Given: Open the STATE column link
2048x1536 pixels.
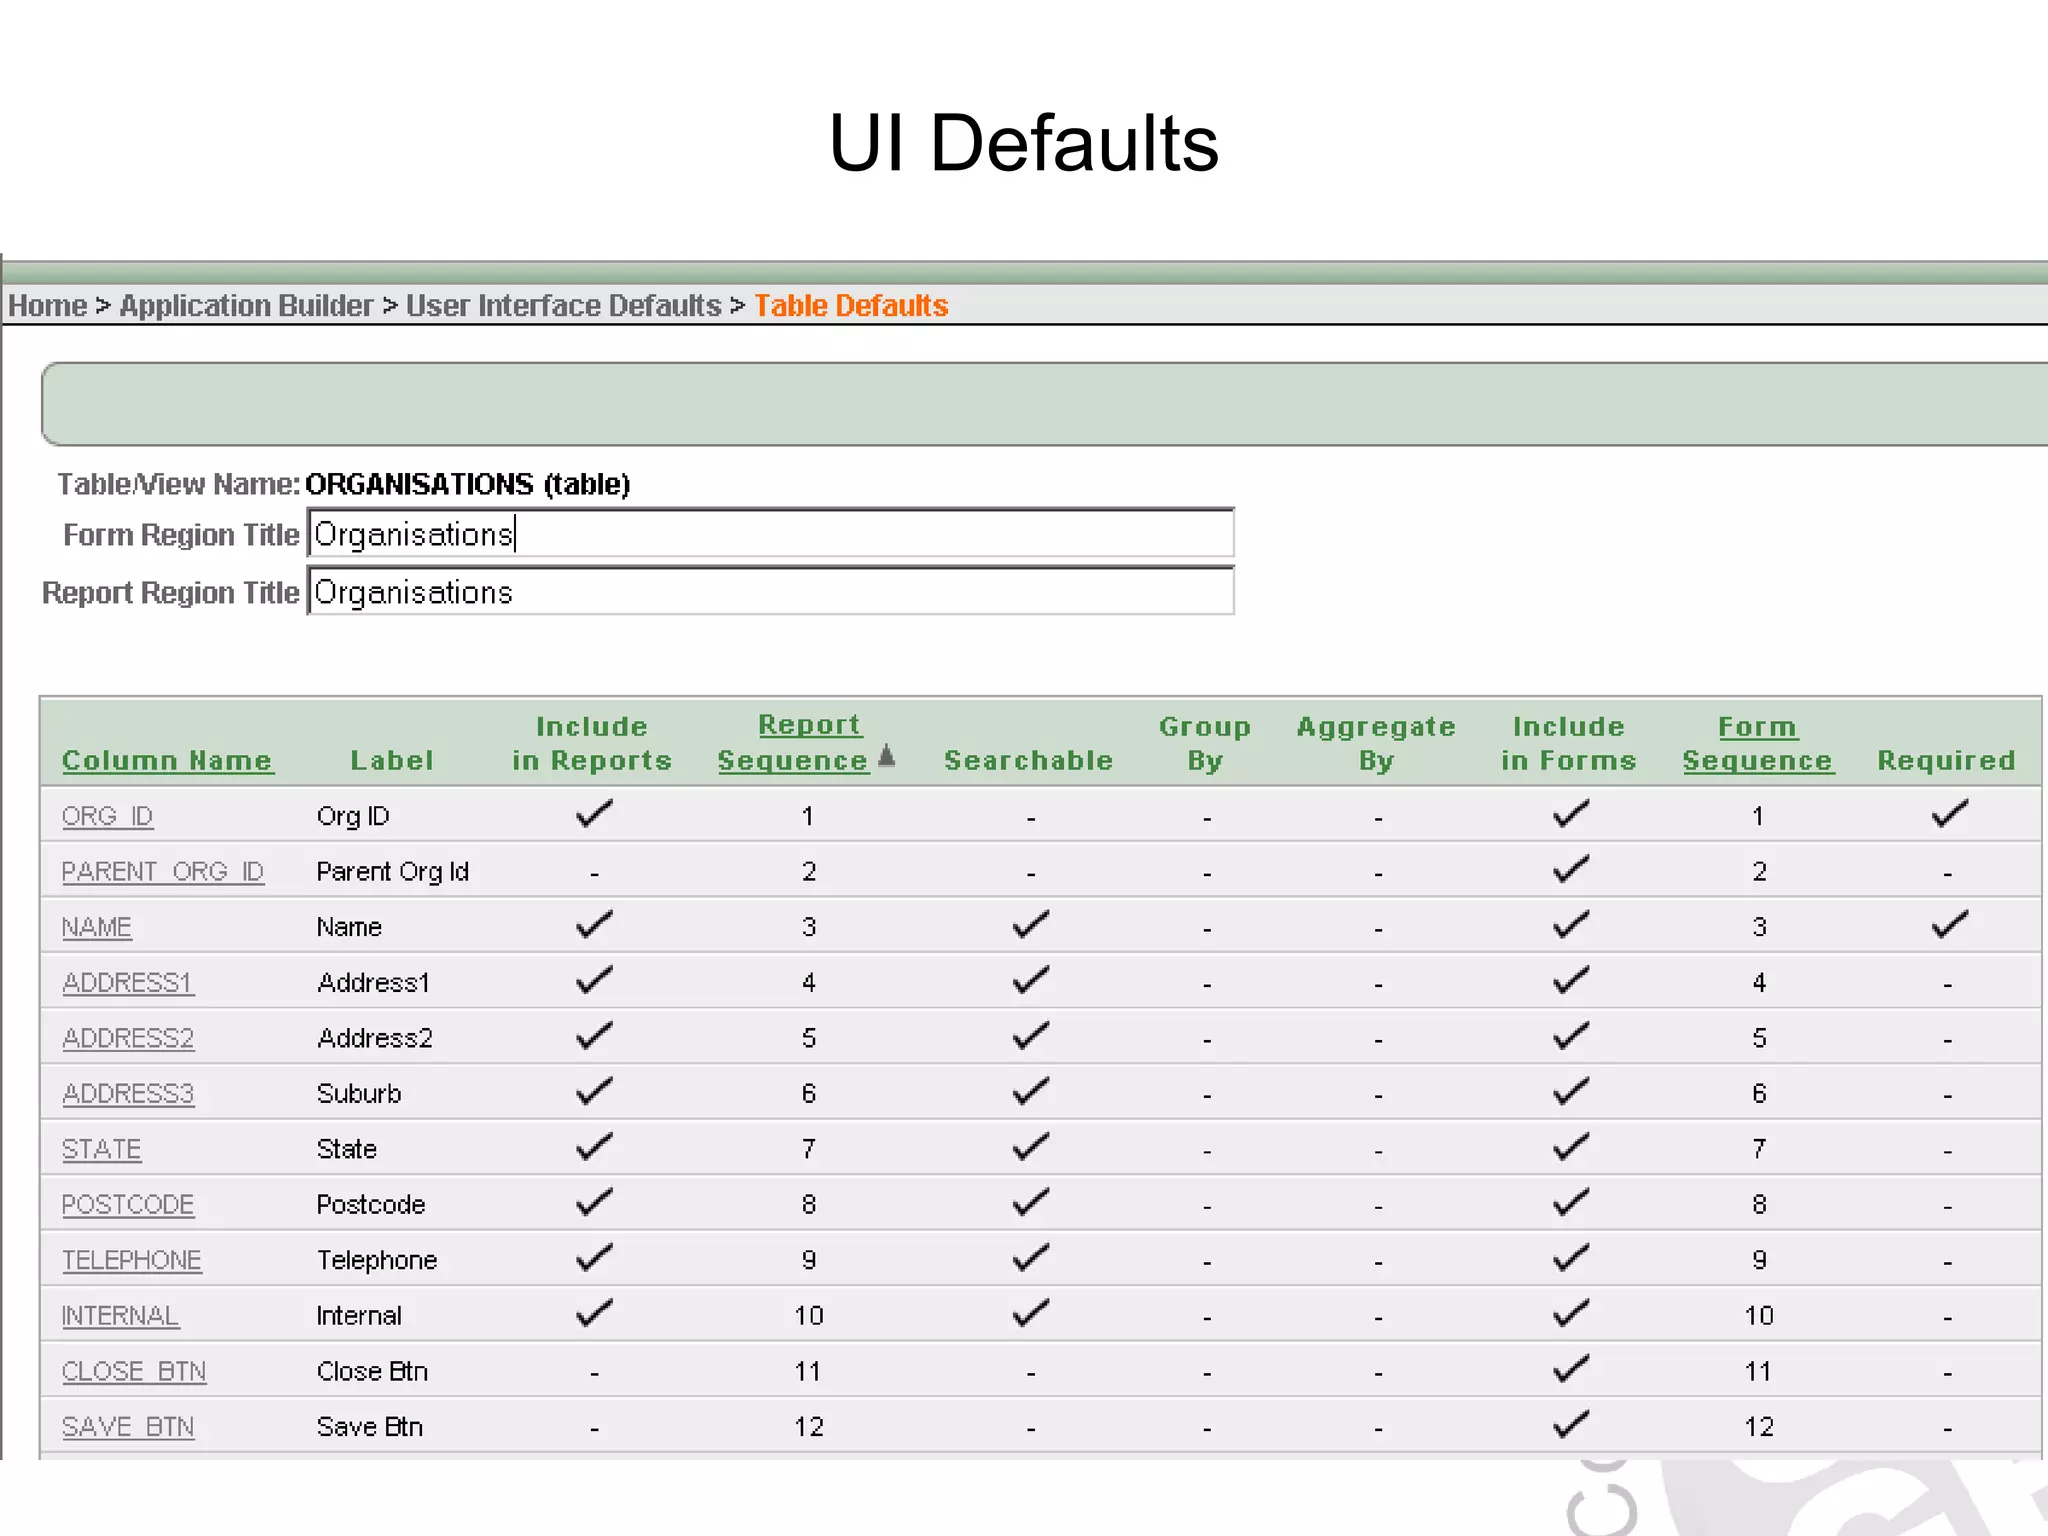Looking at the screenshot, I should pyautogui.click(x=102, y=1150).
